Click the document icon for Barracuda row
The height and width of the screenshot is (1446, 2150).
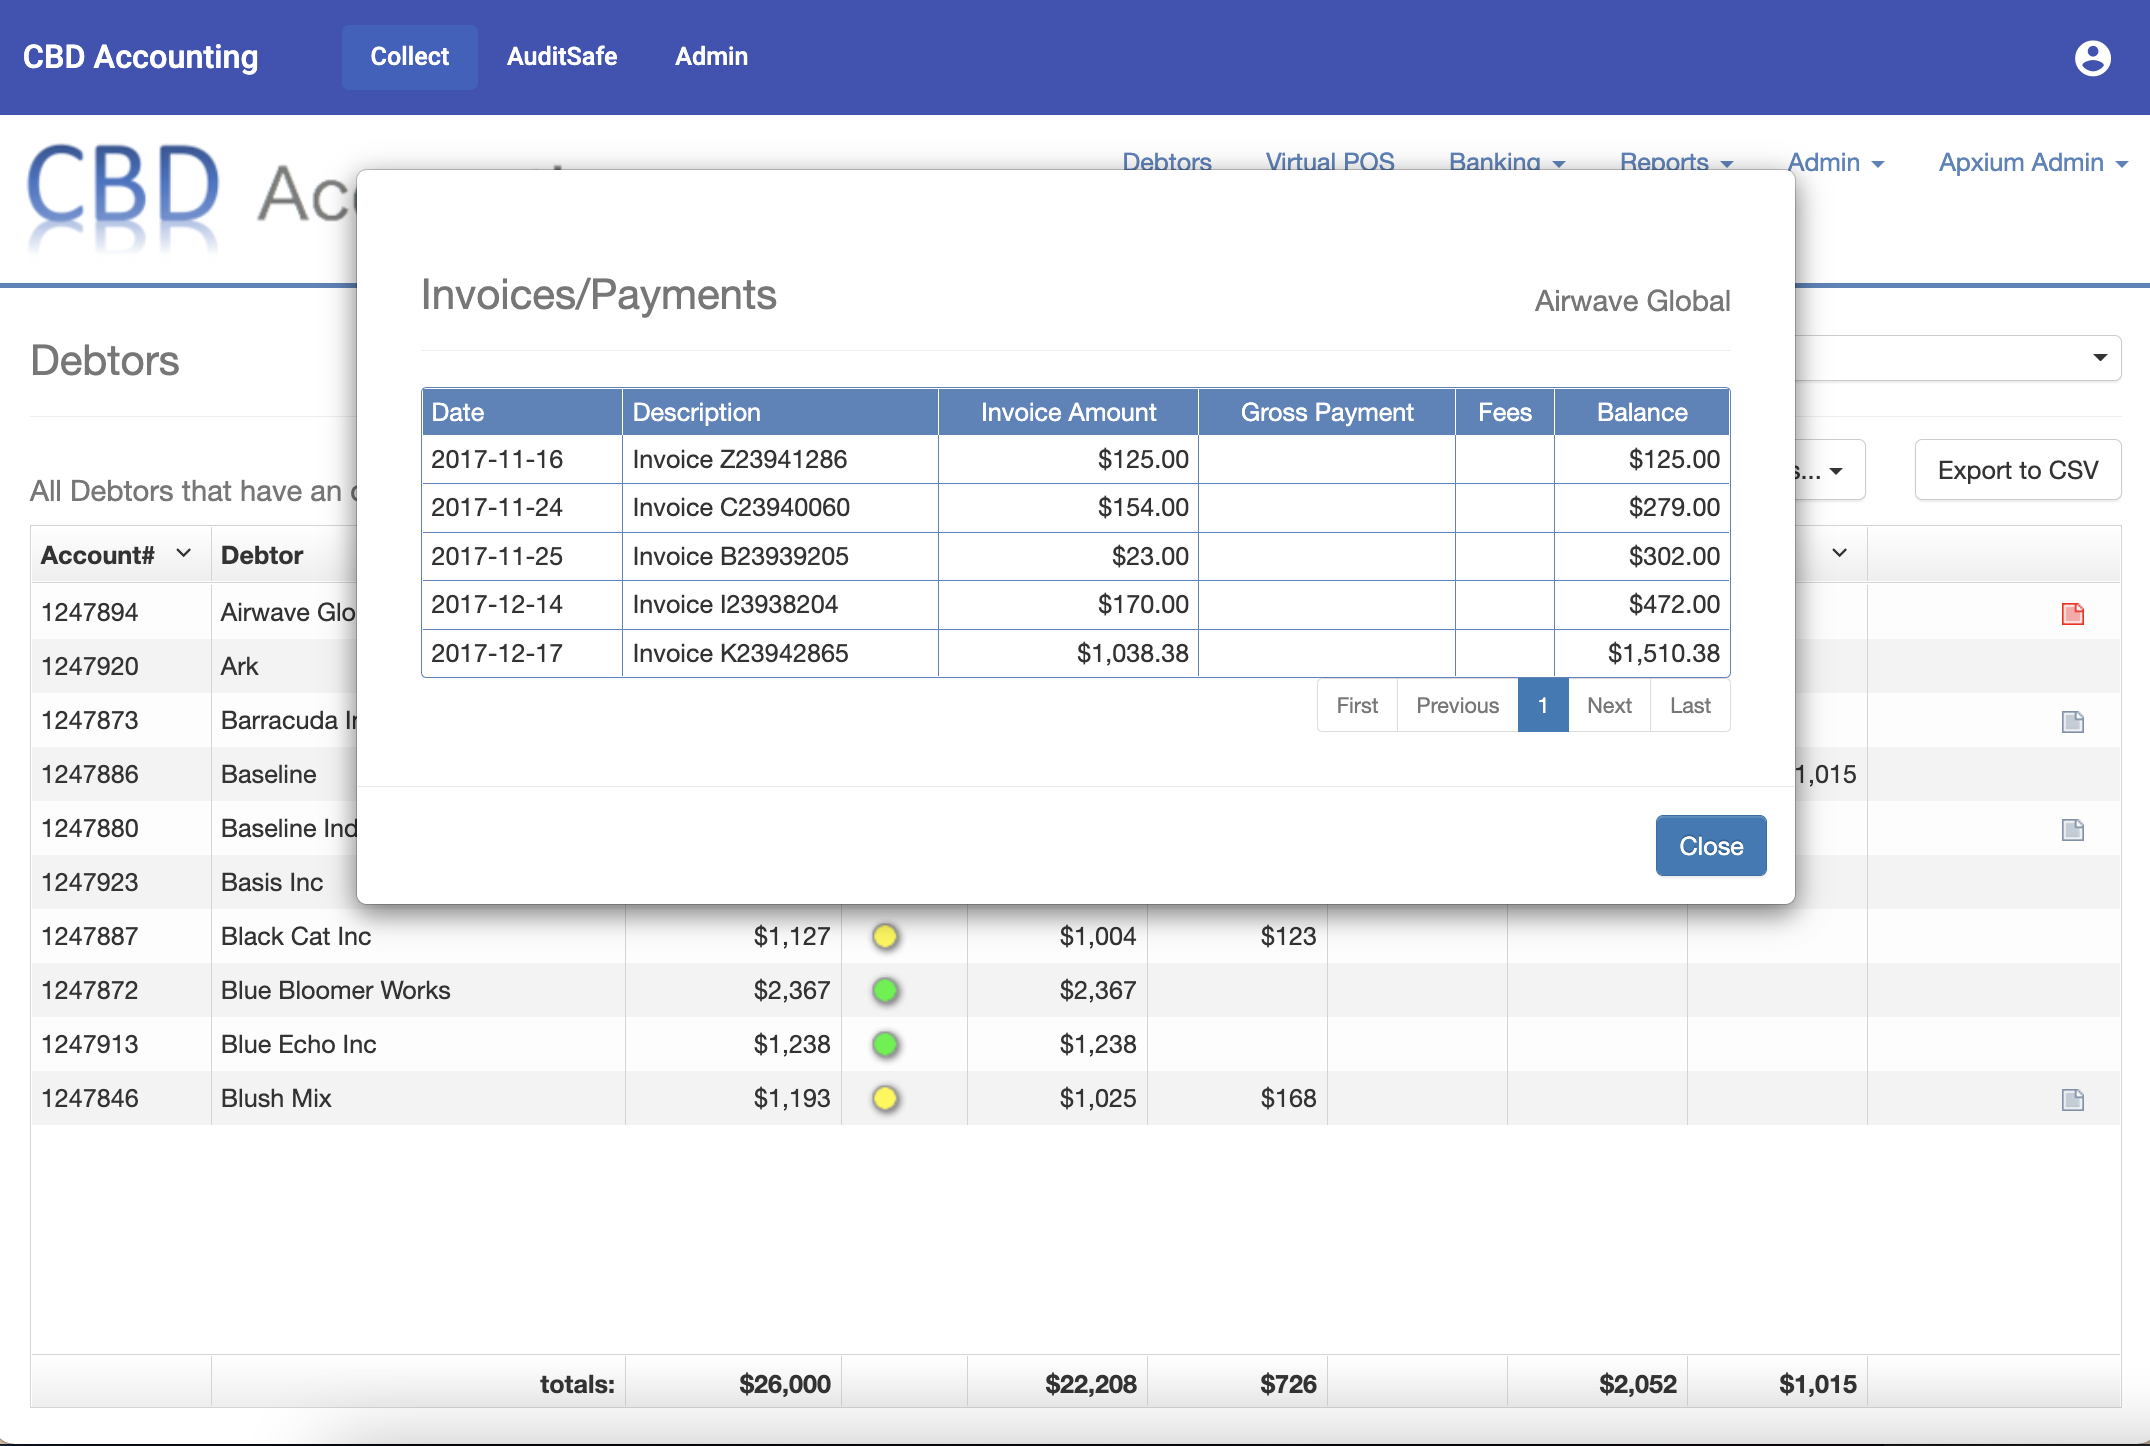pos(2073,718)
